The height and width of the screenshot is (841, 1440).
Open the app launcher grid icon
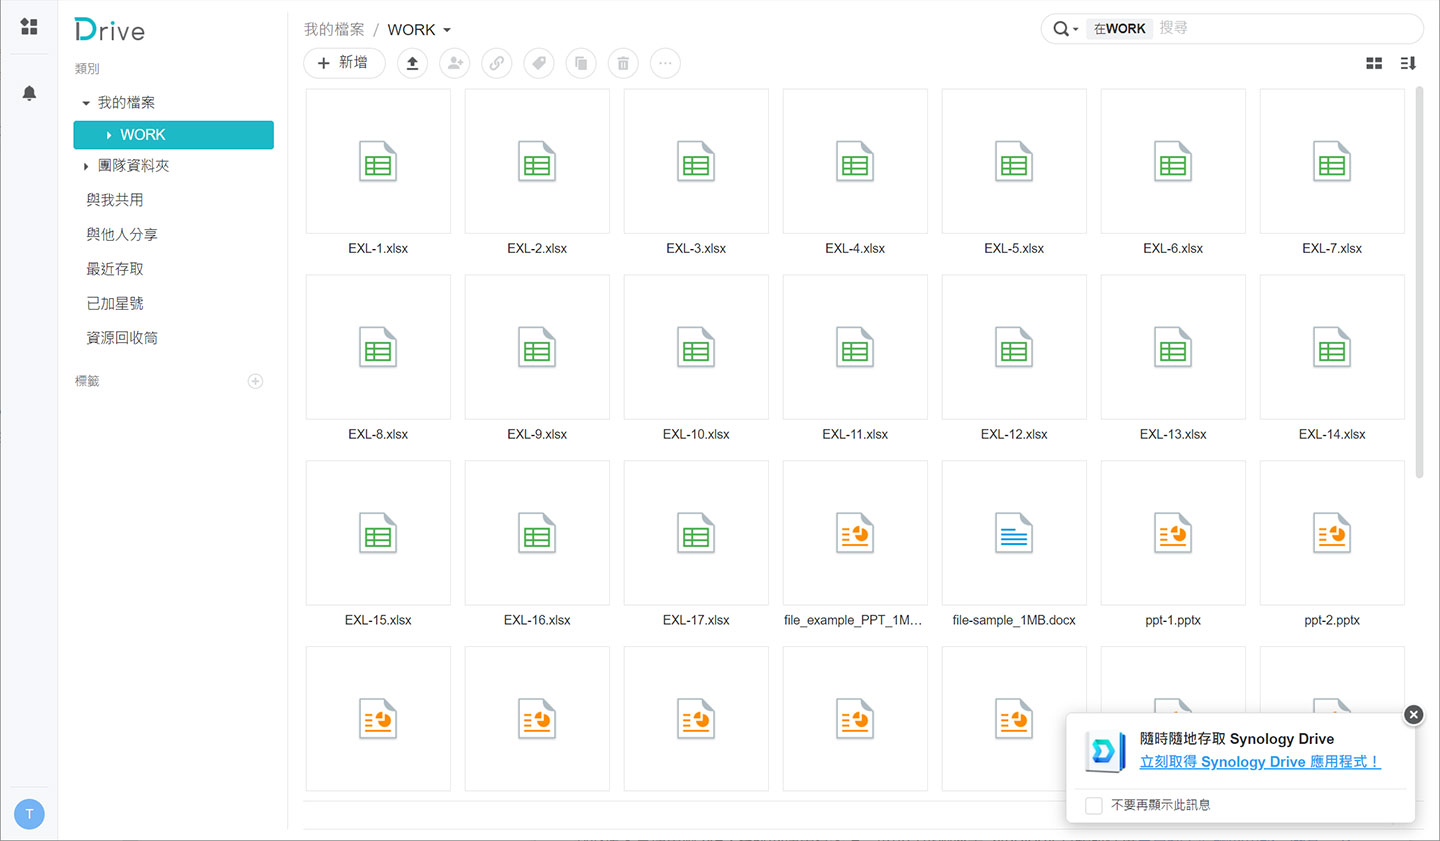click(x=29, y=27)
